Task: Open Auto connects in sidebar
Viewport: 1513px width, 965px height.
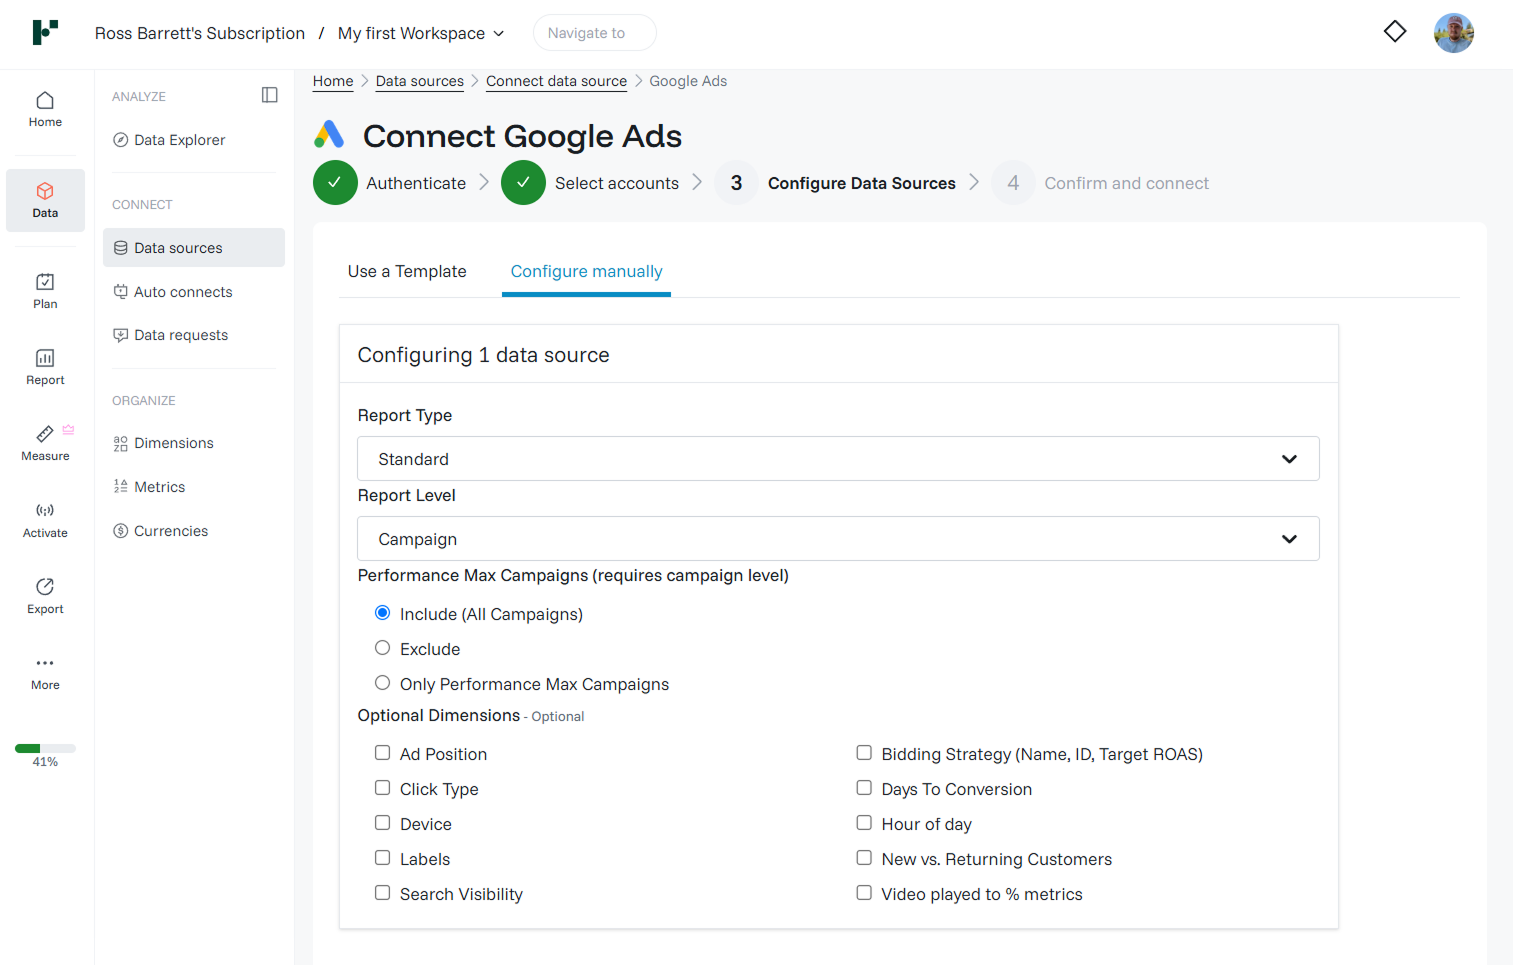Action: pyautogui.click(x=194, y=292)
